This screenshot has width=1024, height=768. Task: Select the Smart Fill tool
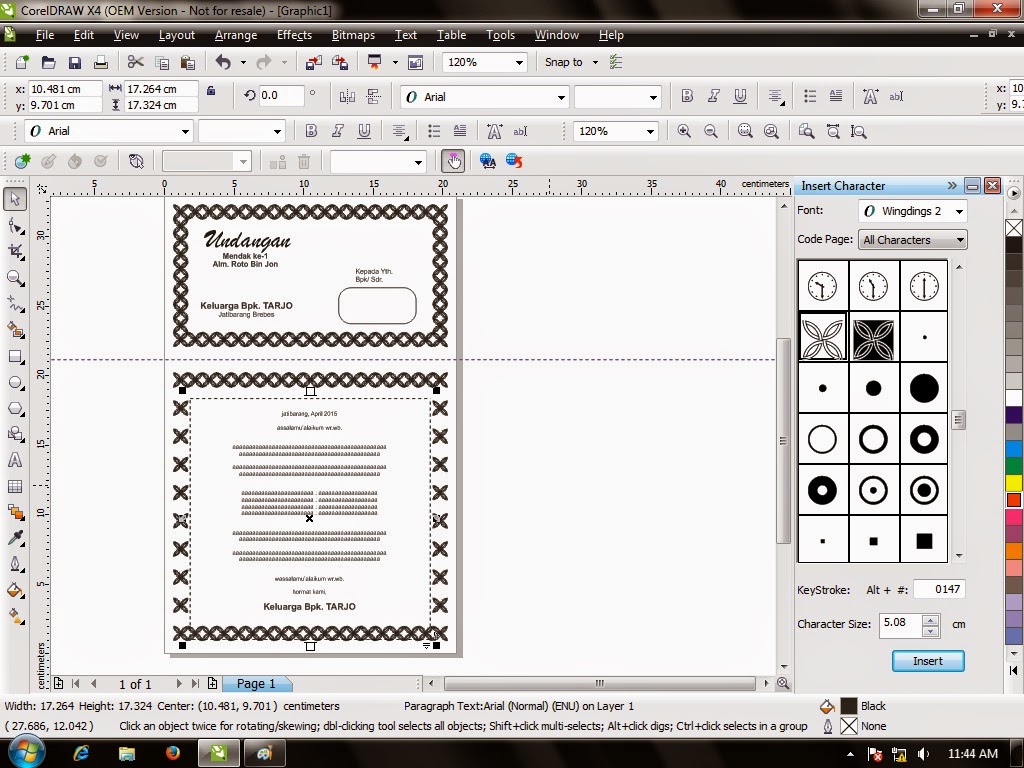15,330
